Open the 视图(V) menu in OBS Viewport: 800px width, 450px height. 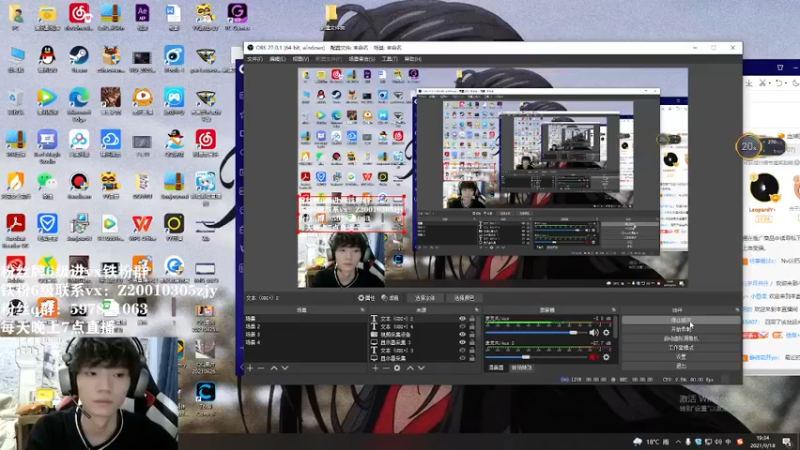click(x=301, y=59)
